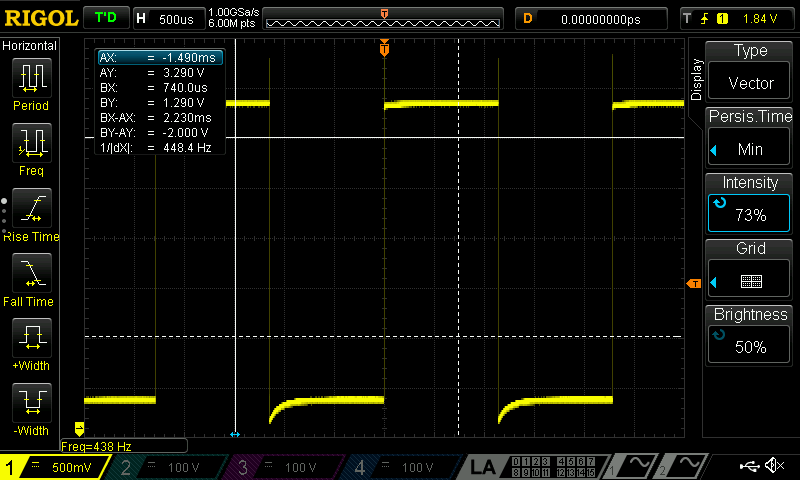Open the Type menu showing Vector
800x480 pixels.
[x=749, y=71]
